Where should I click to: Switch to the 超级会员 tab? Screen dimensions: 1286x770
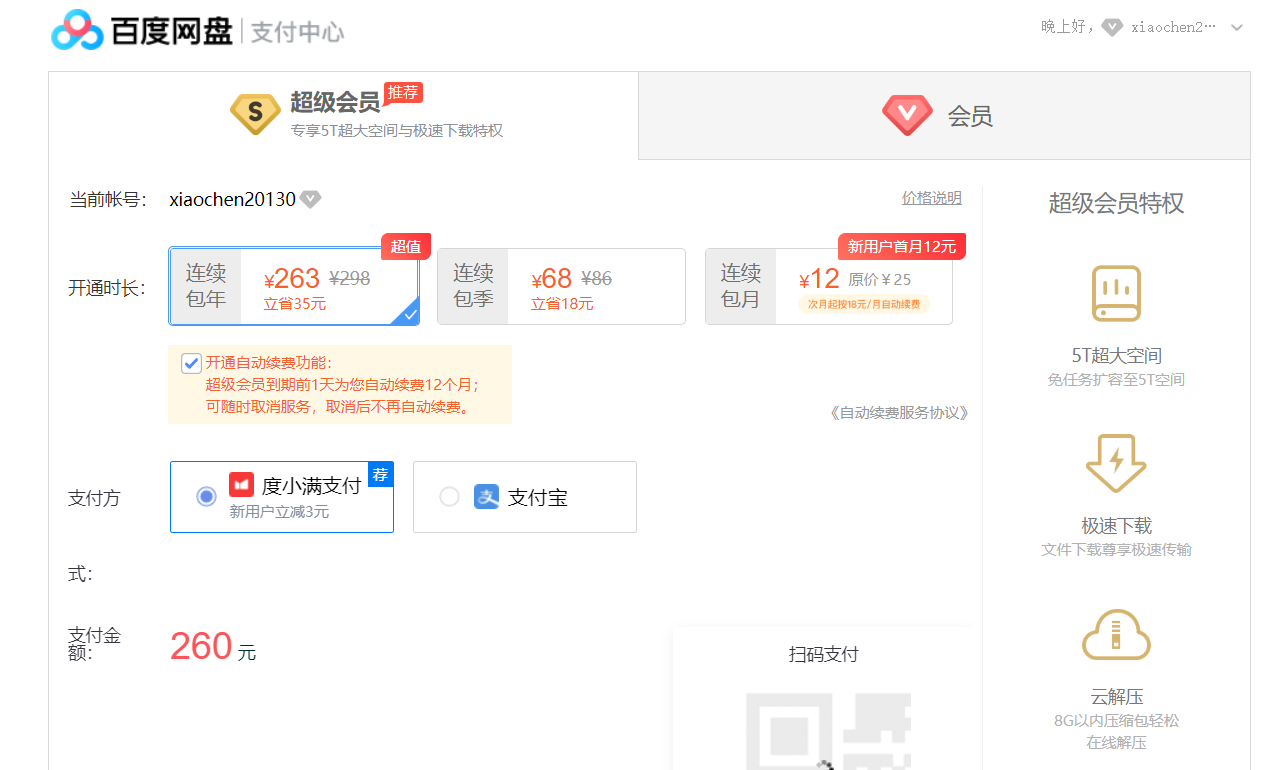(343, 115)
